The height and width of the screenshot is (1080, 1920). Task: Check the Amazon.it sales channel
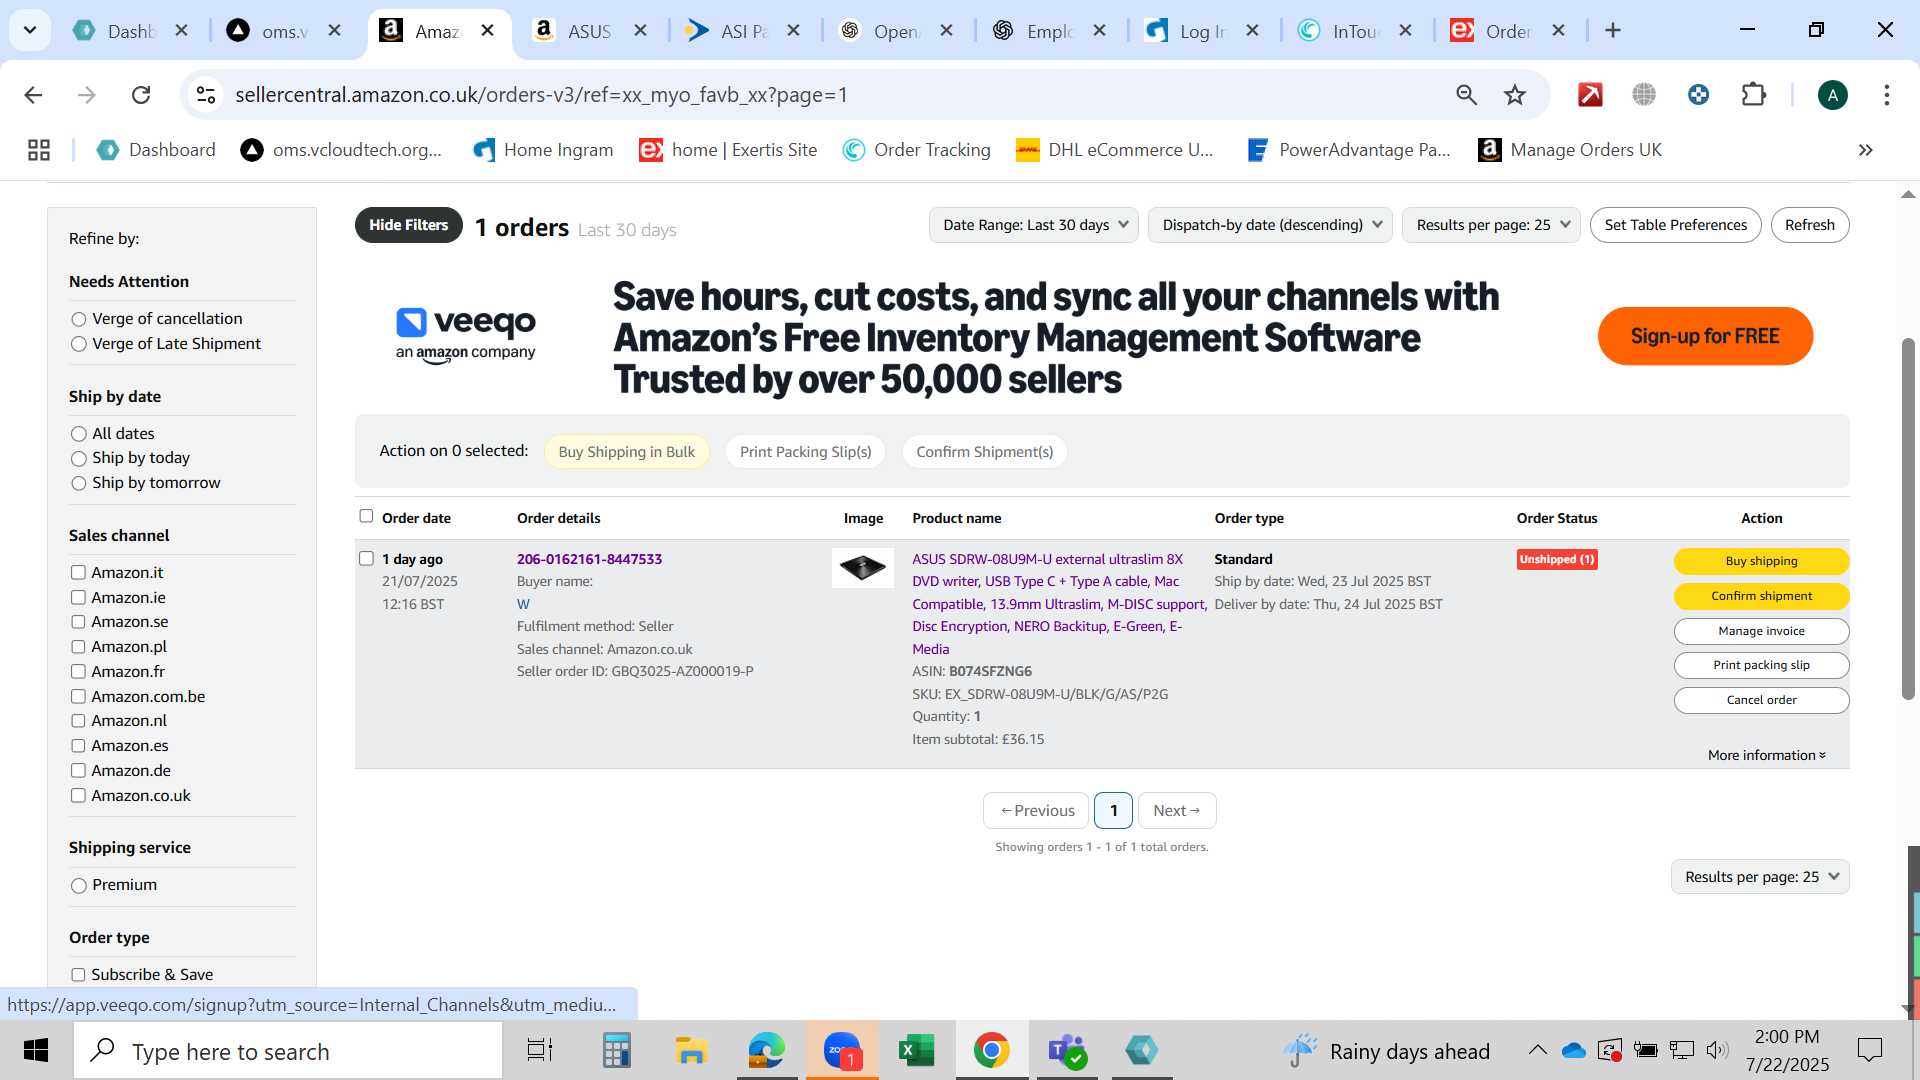78,572
